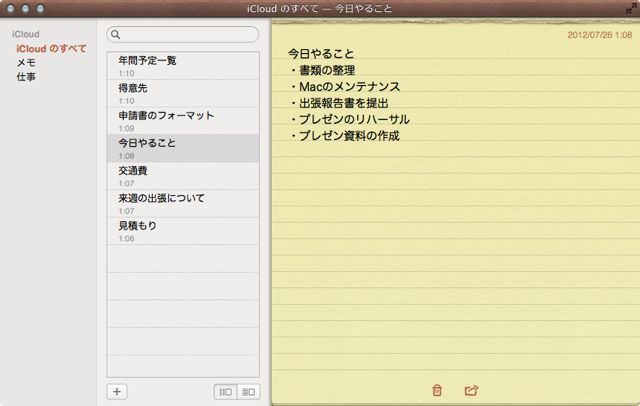Screen dimensions: 640x406
Task: Click the プレゼンのリハーサル line
Action: pos(349,119)
